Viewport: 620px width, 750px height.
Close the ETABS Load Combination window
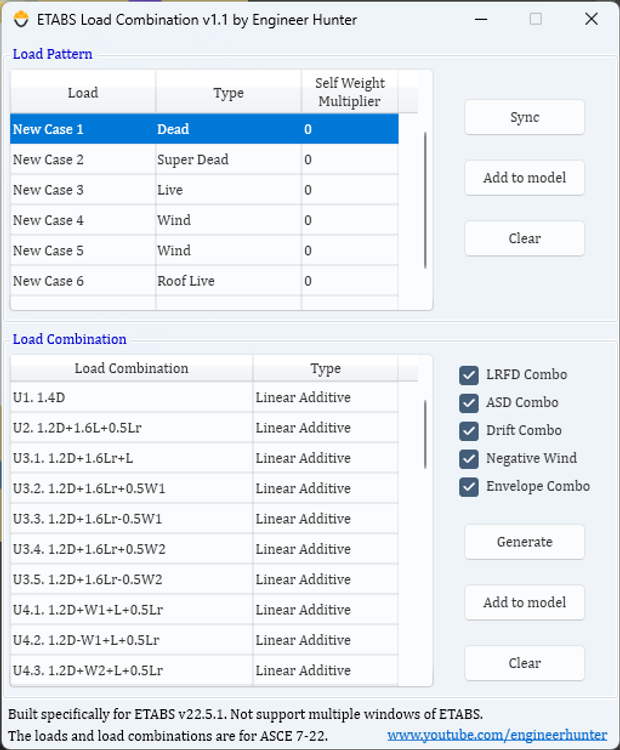pos(591,19)
